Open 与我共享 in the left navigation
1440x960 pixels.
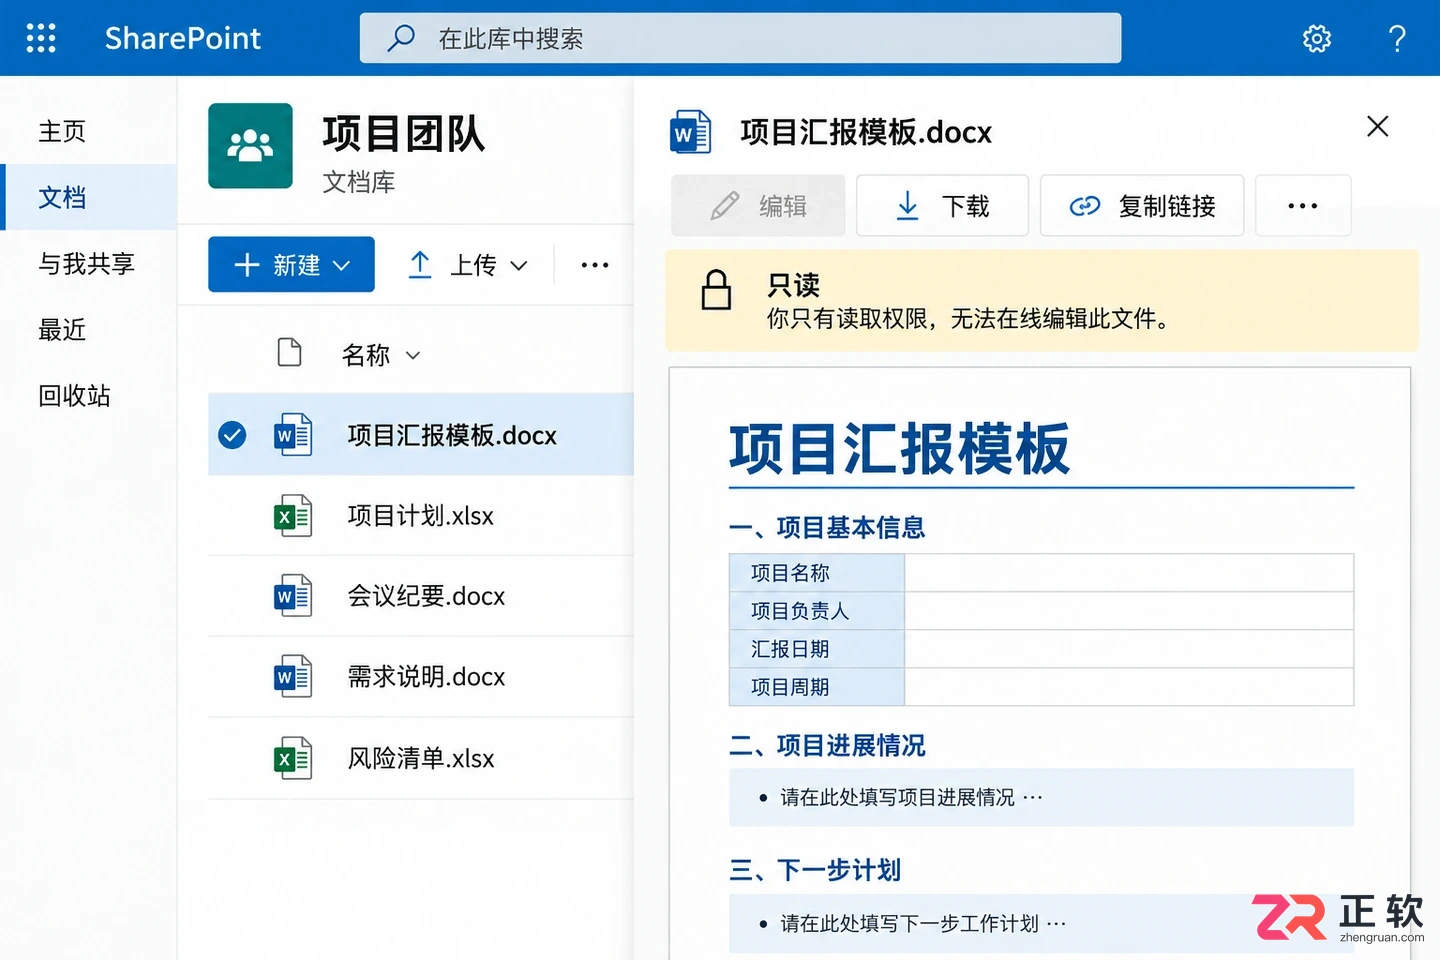(86, 263)
